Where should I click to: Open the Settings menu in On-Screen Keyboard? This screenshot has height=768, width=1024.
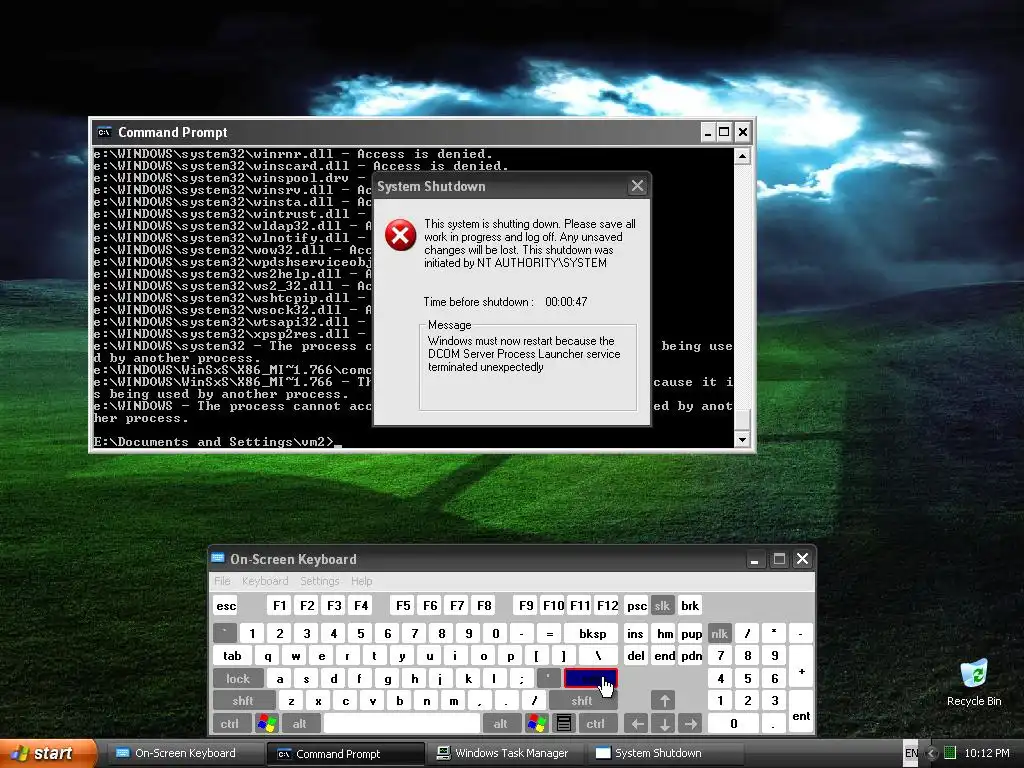[x=319, y=581]
